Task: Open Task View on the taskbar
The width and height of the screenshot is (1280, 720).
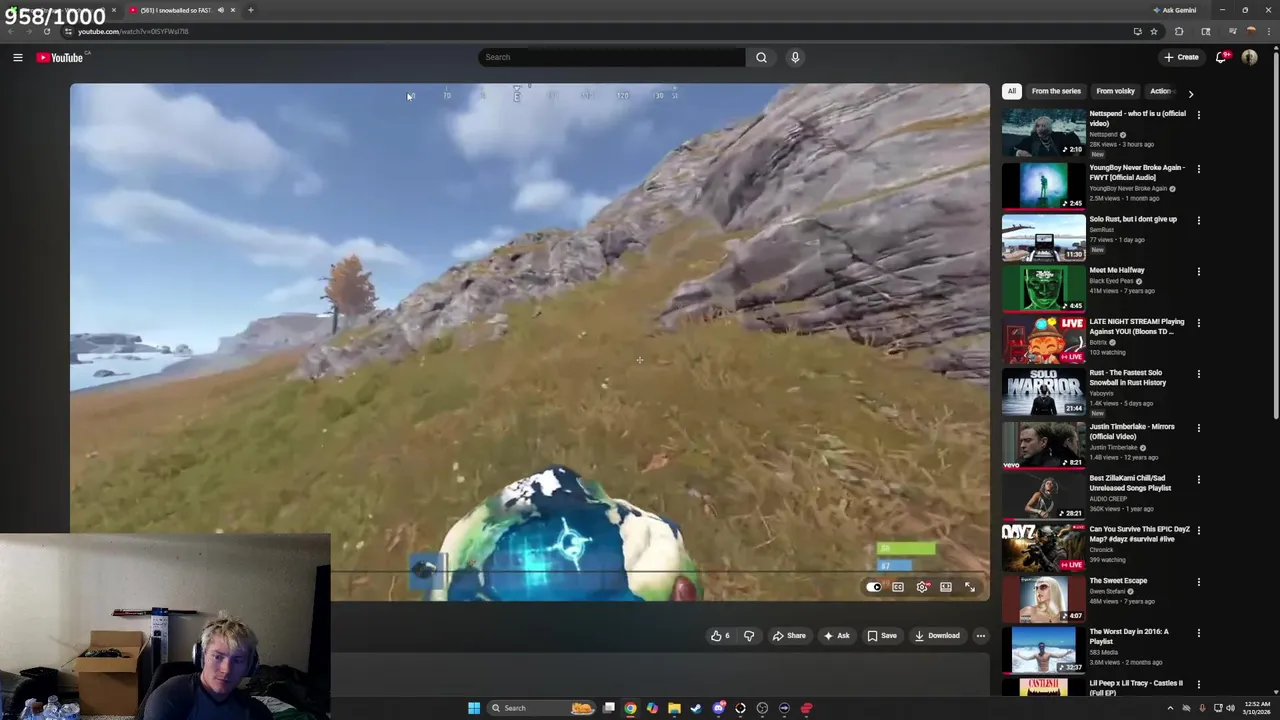Action: [608, 708]
